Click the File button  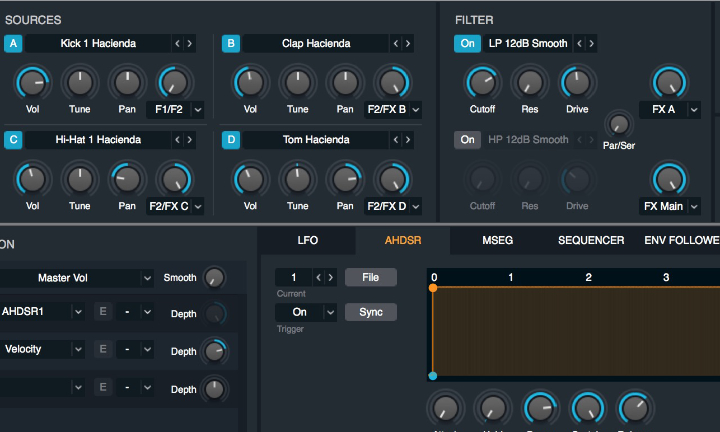(371, 277)
